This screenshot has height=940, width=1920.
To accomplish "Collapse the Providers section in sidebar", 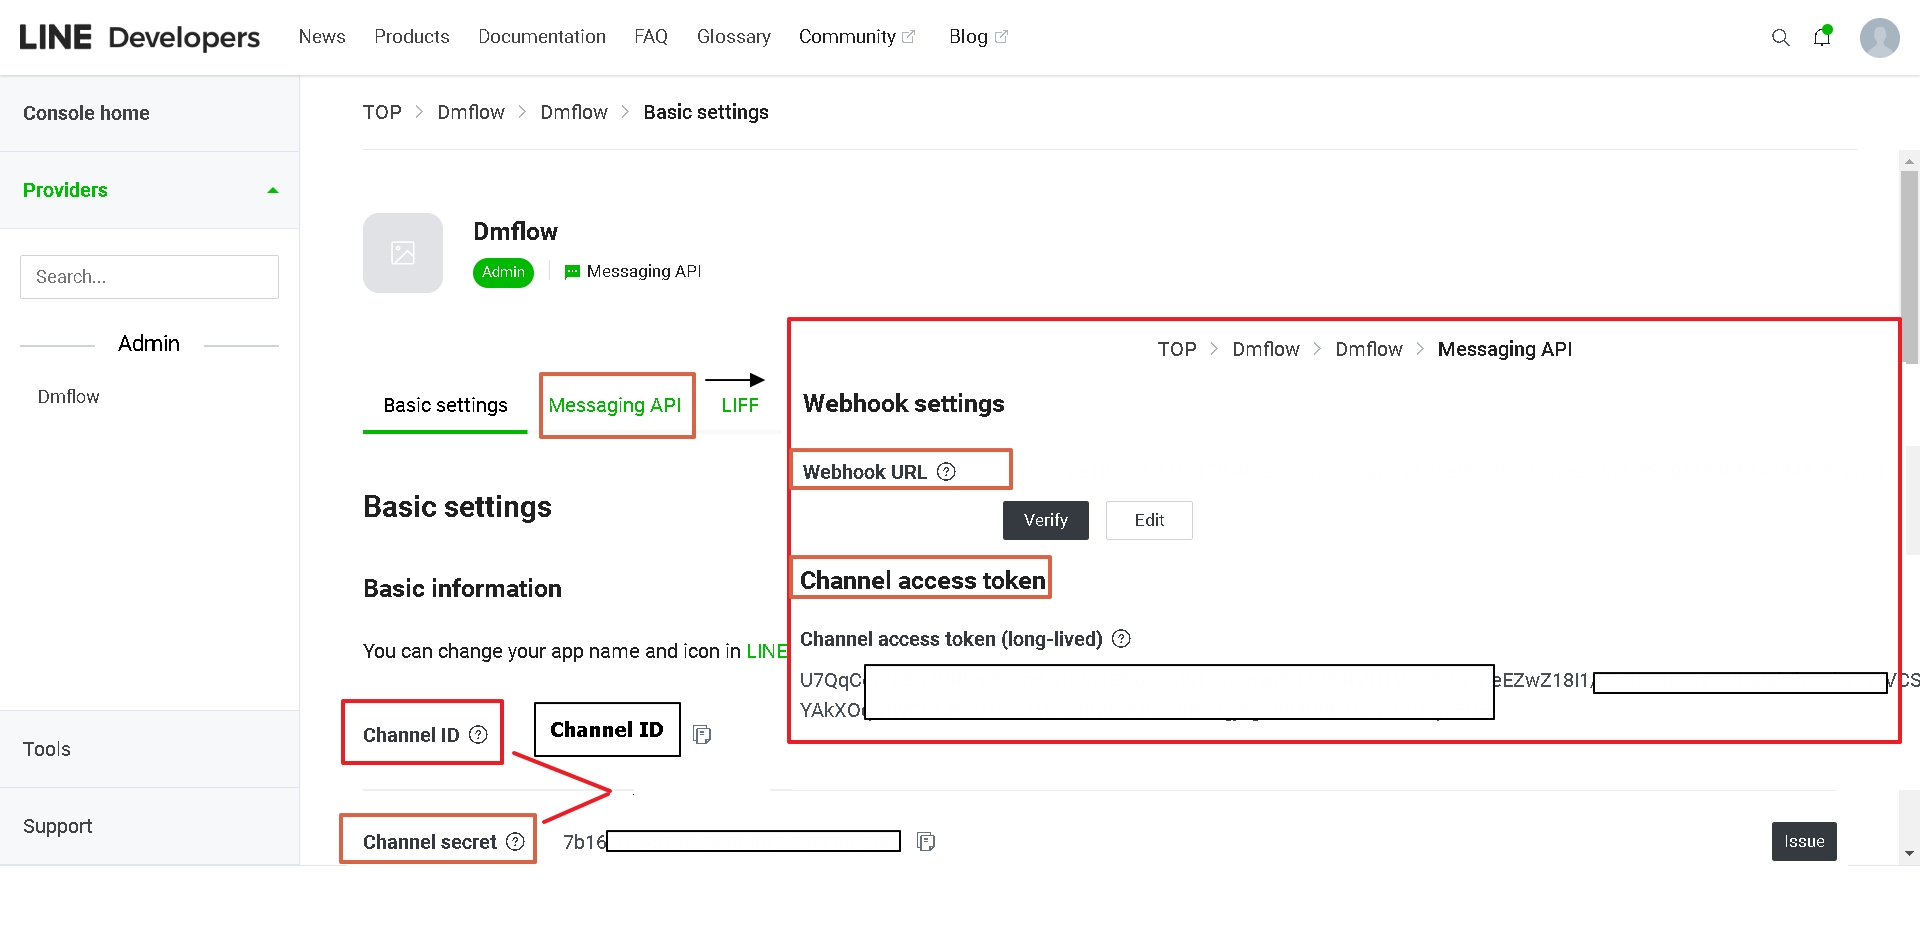I will click(x=272, y=190).
